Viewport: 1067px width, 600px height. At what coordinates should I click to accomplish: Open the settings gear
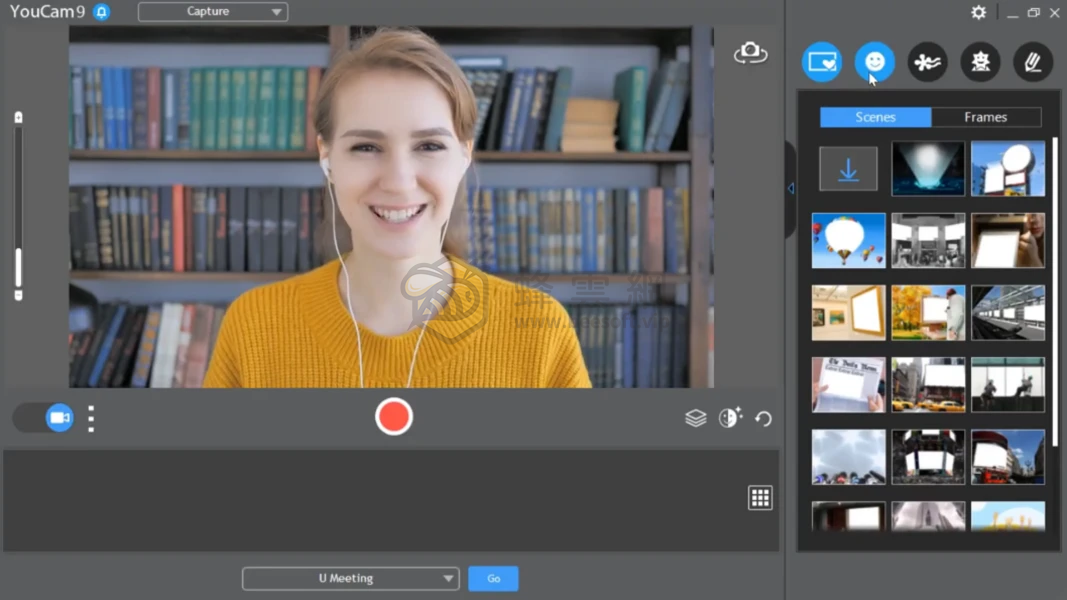coord(979,12)
